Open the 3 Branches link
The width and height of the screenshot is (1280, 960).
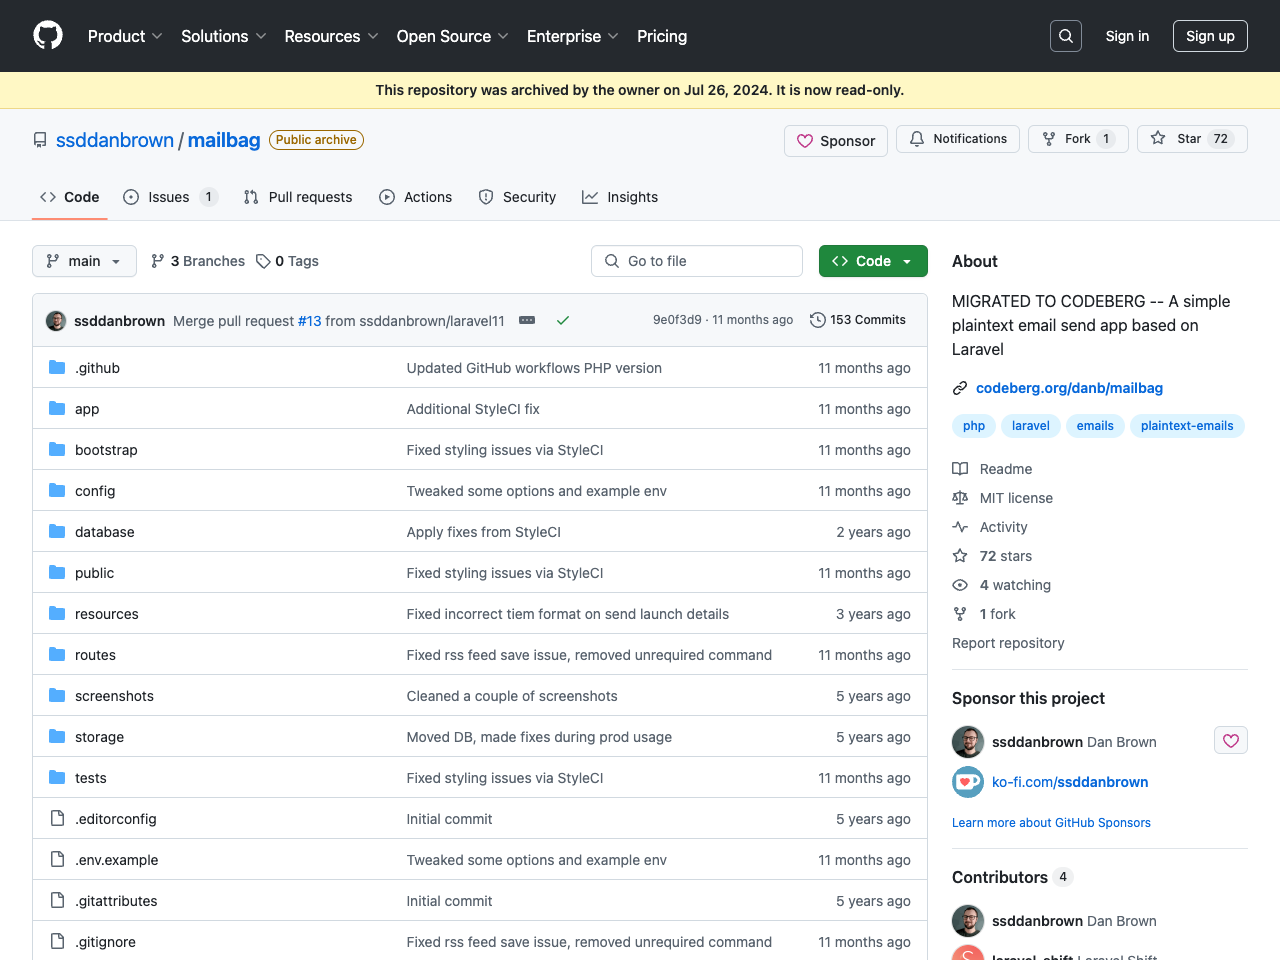(198, 261)
